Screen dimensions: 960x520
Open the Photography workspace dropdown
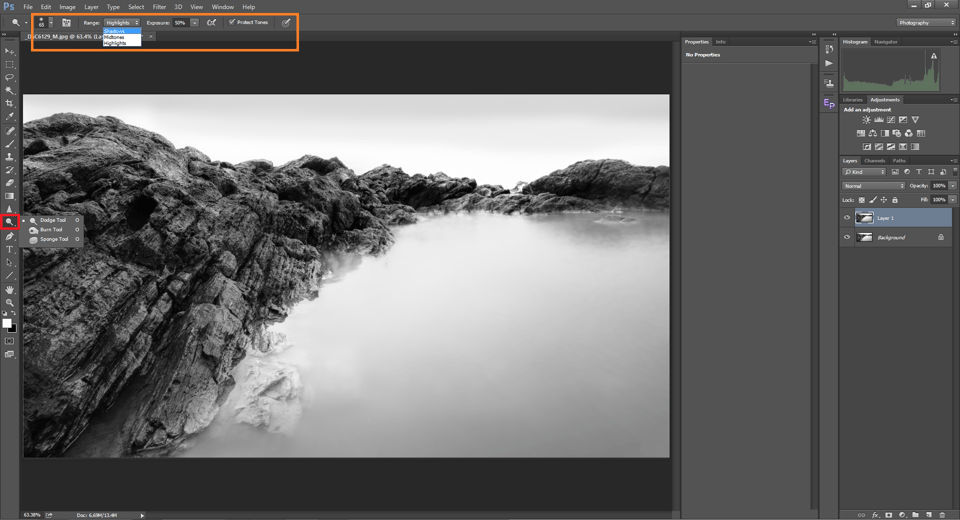point(926,23)
